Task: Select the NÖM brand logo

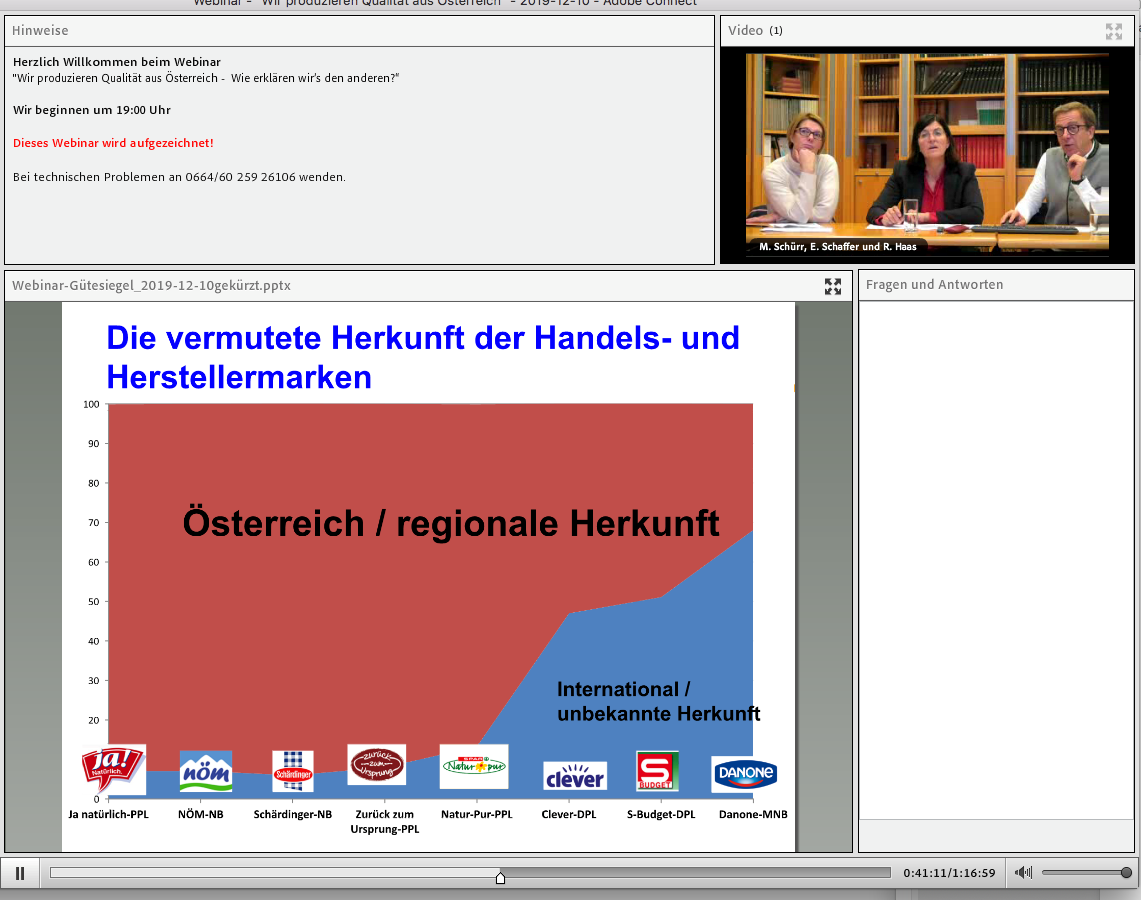Action: coord(205,772)
